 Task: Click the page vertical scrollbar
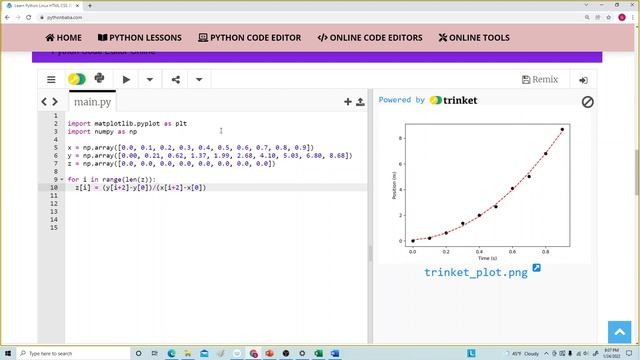point(637,173)
